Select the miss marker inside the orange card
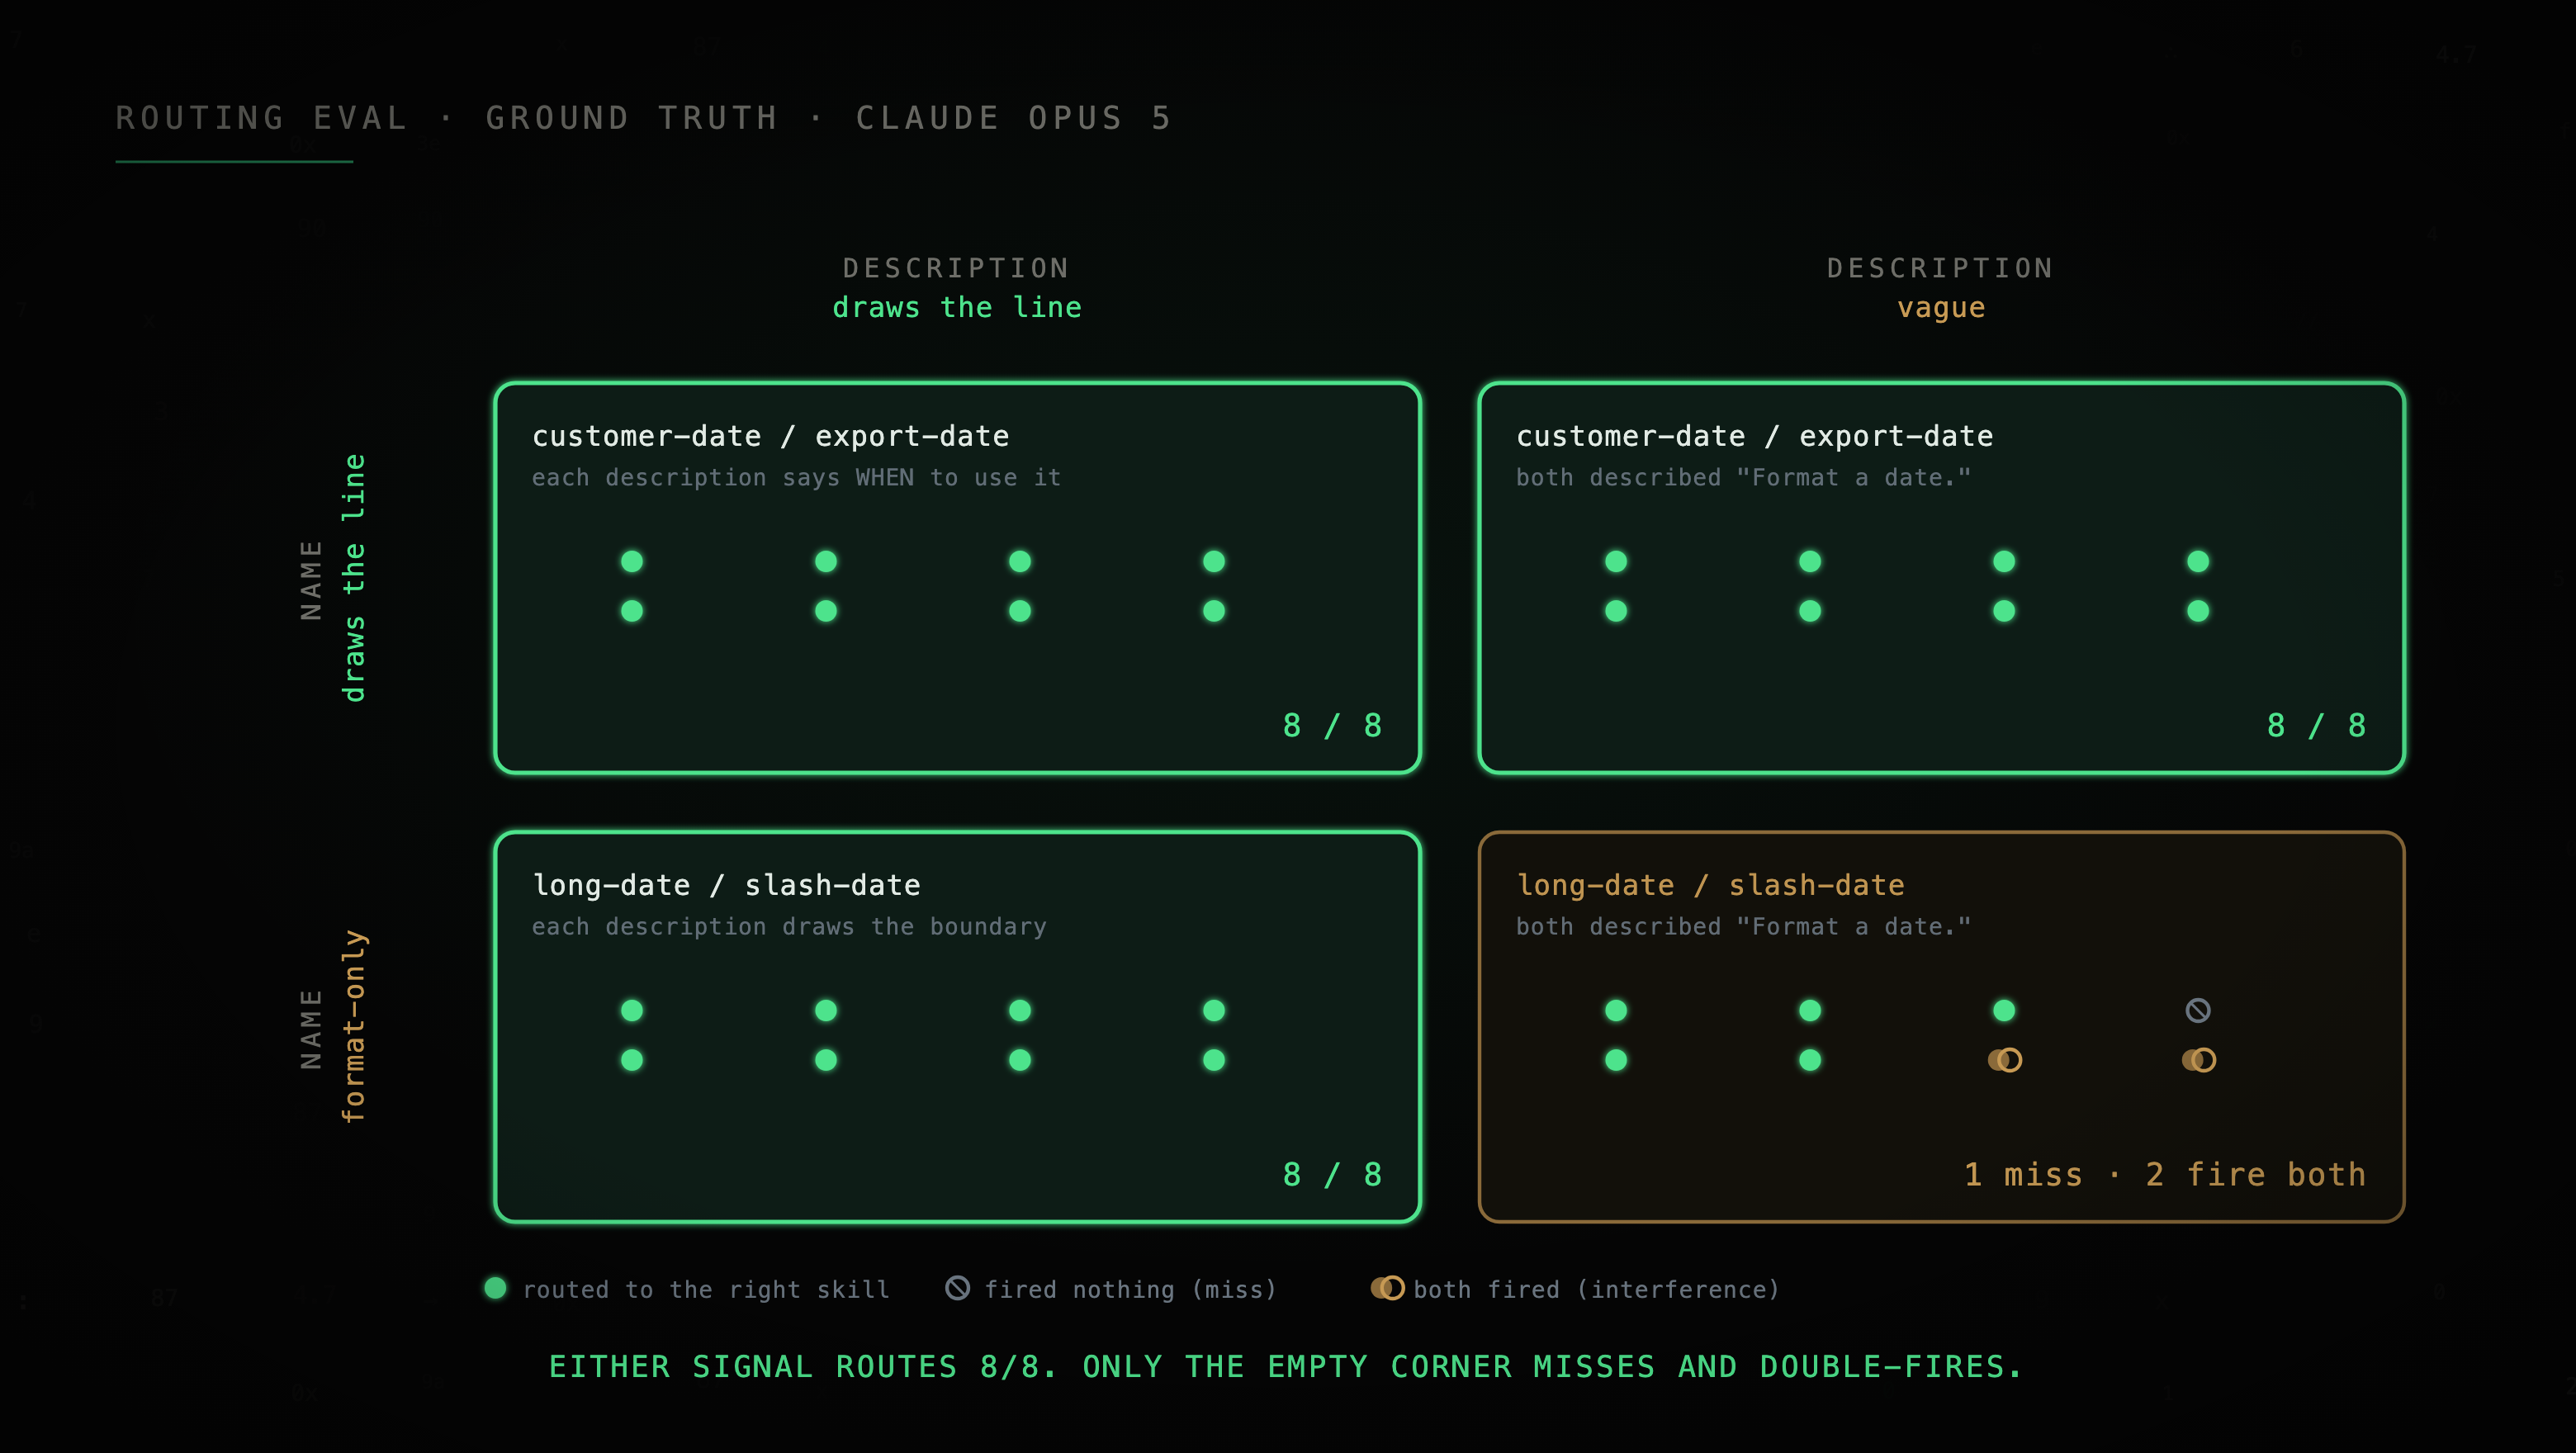The height and width of the screenshot is (1453, 2576). point(2198,1010)
